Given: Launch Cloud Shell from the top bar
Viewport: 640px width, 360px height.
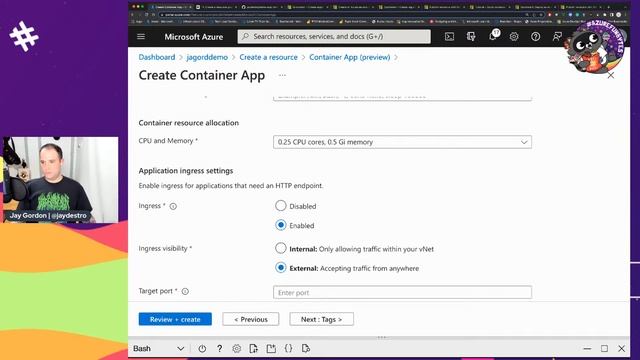Looking at the screenshot, I should pos(449,36).
